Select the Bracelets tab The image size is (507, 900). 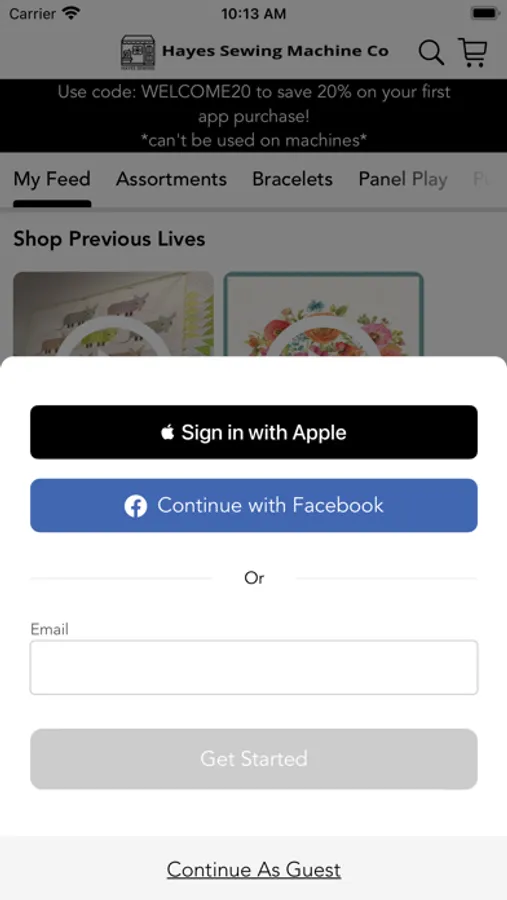[x=292, y=179]
